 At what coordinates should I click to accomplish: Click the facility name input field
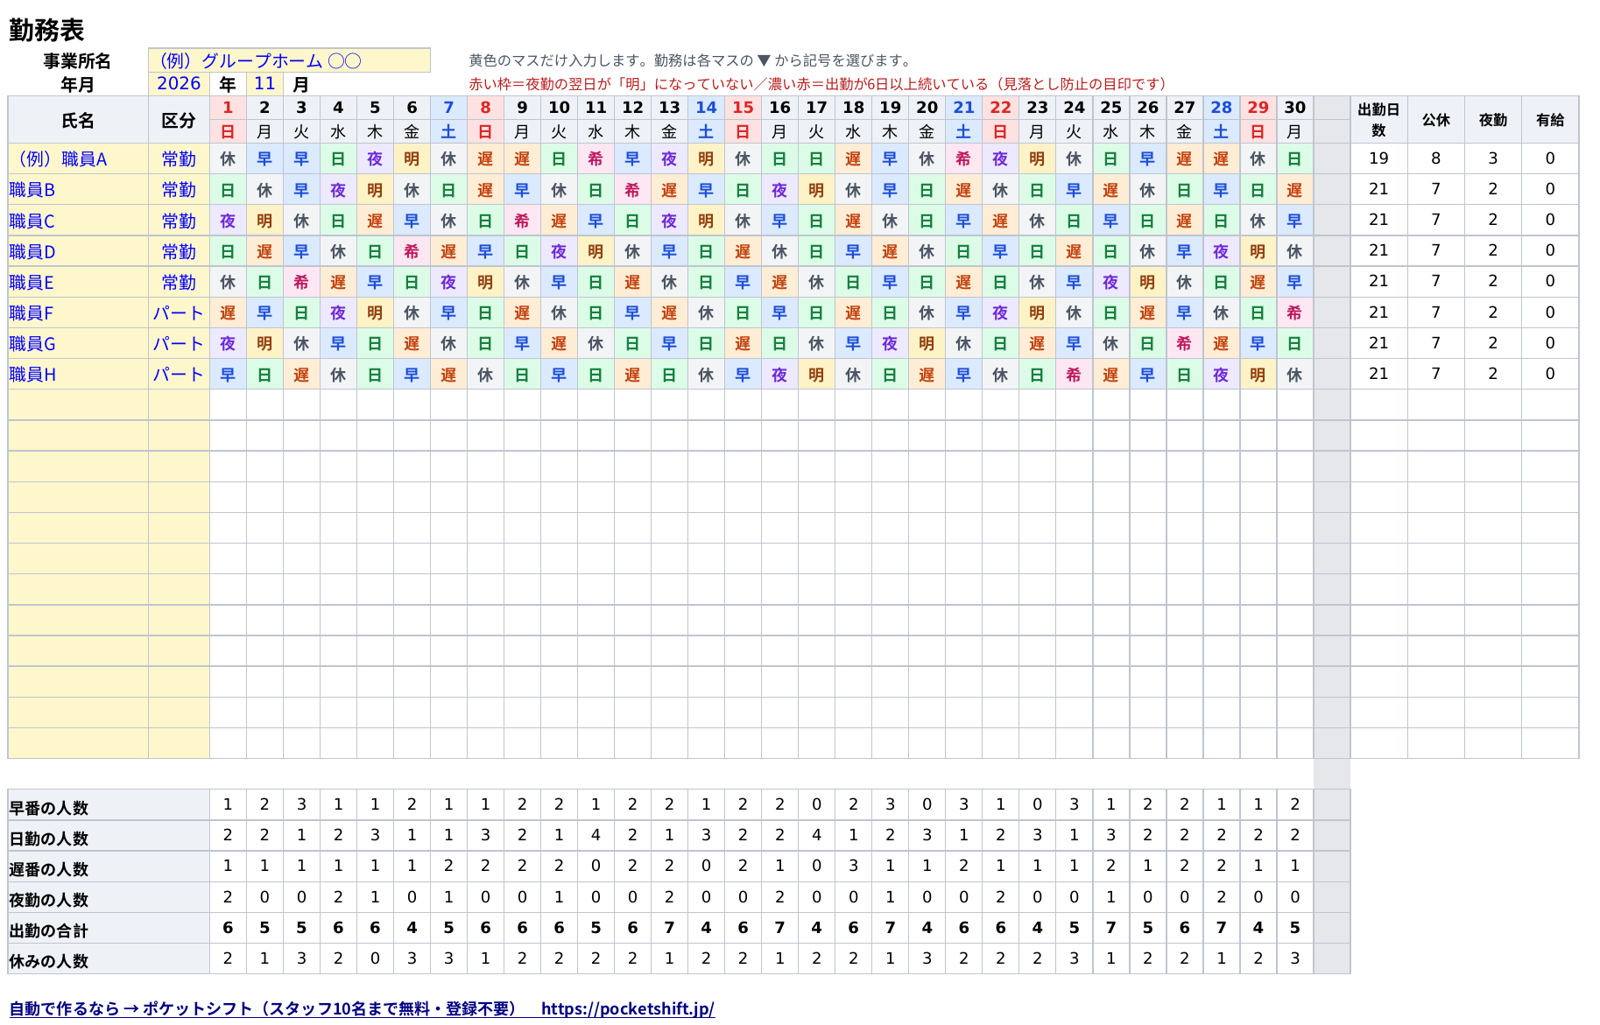click(x=289, y=60)
